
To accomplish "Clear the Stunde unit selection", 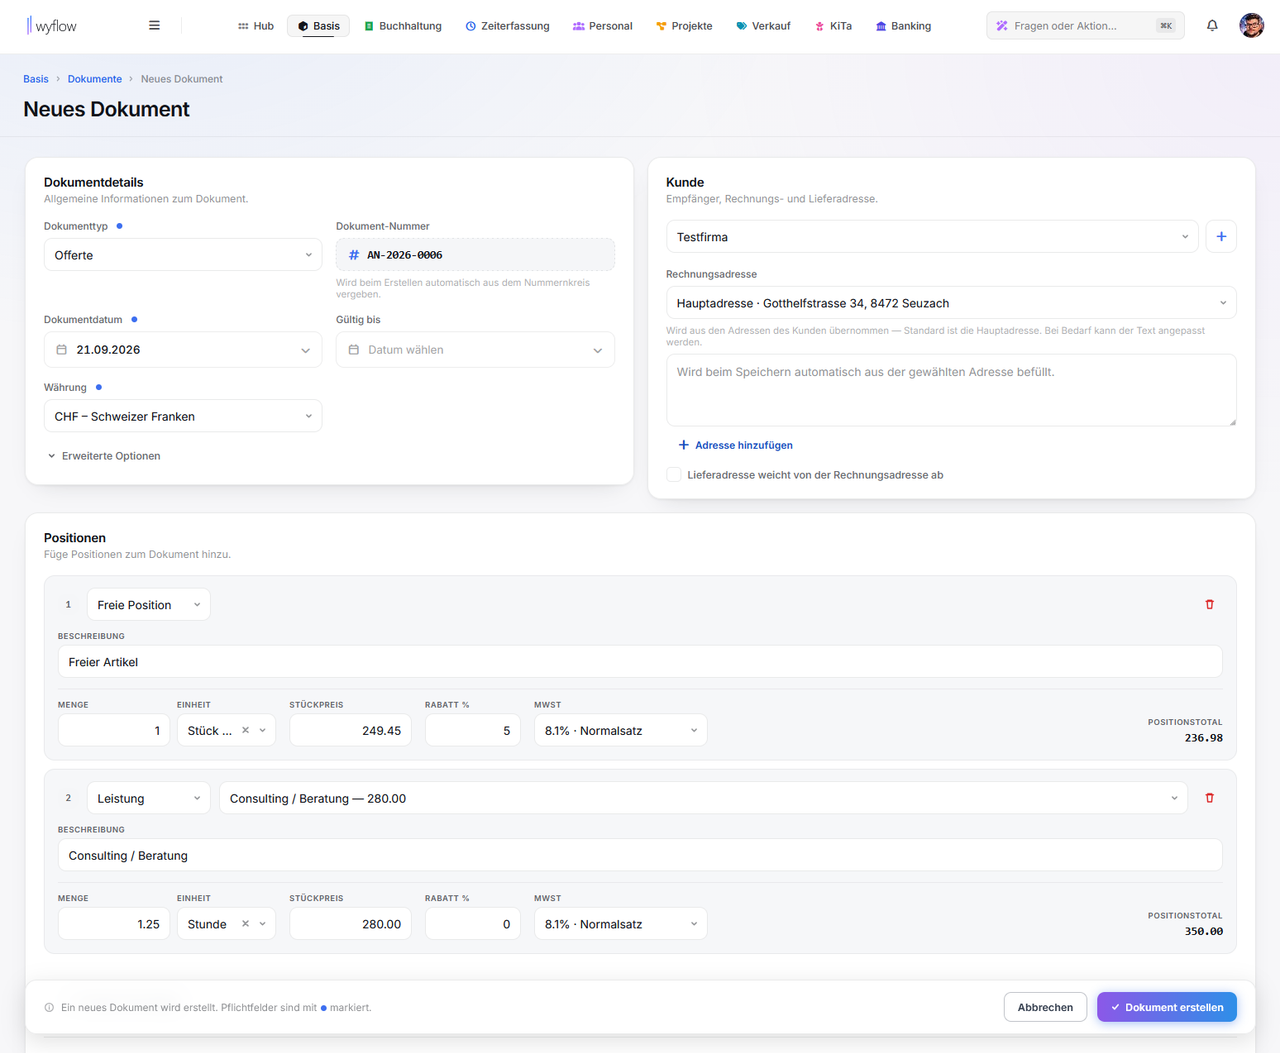I will [245, 924].
